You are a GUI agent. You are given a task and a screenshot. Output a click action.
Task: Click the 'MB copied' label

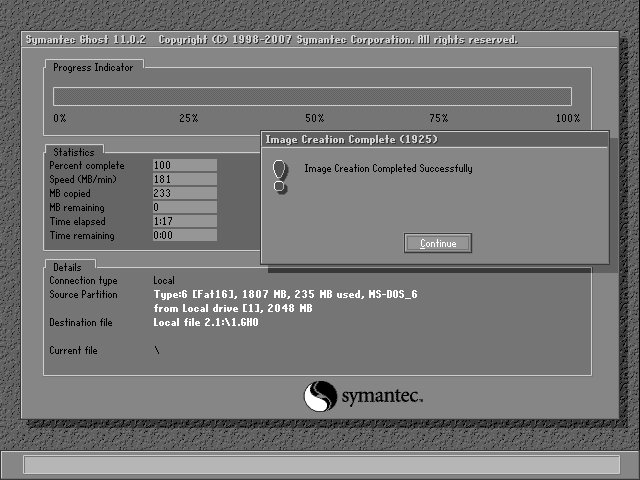pyautogui.click(x=70, y=193)
